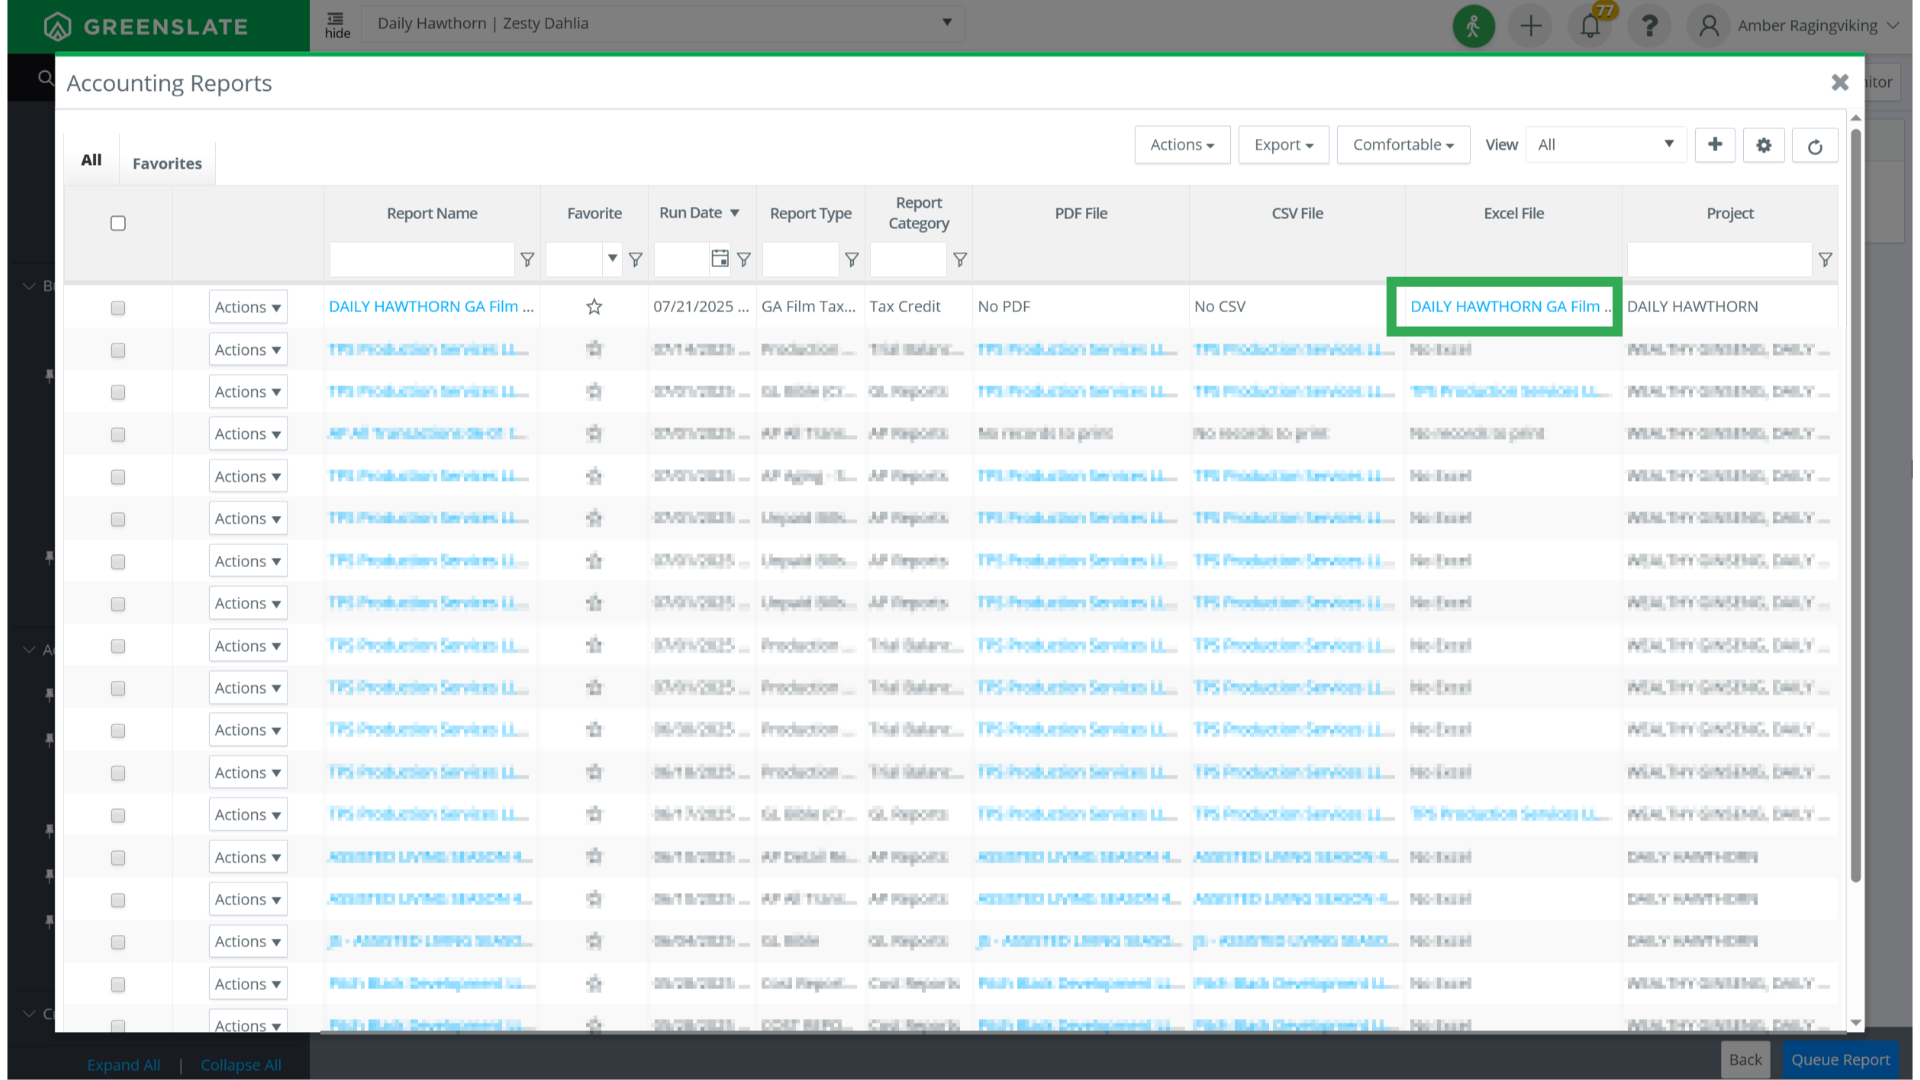1920x1080 pixels.
Task: Click the Run Date filter icon
Action: (x=743, y=260)
